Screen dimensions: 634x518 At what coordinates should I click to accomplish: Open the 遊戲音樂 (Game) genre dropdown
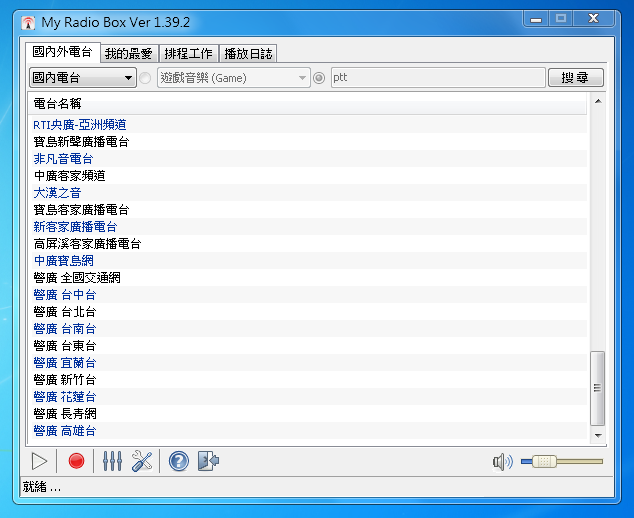(x=234, y=78)
